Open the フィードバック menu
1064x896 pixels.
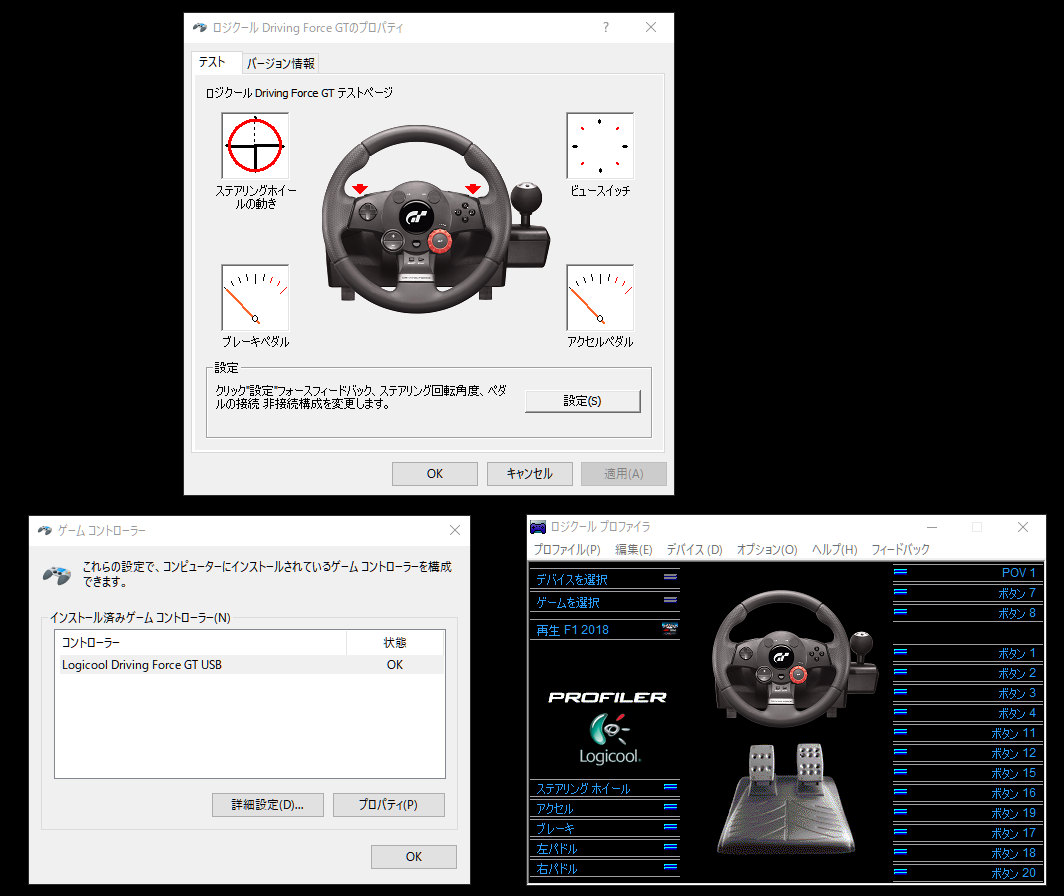pos(900,549)
